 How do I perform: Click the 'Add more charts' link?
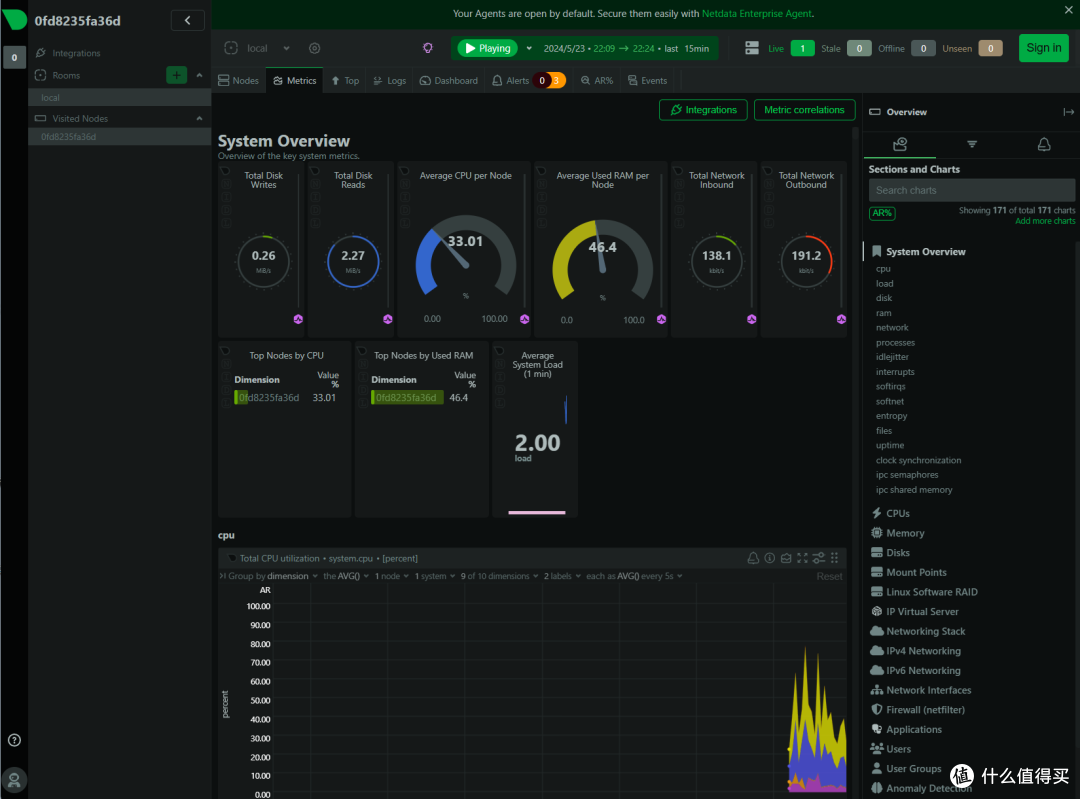click(1045, 221)
